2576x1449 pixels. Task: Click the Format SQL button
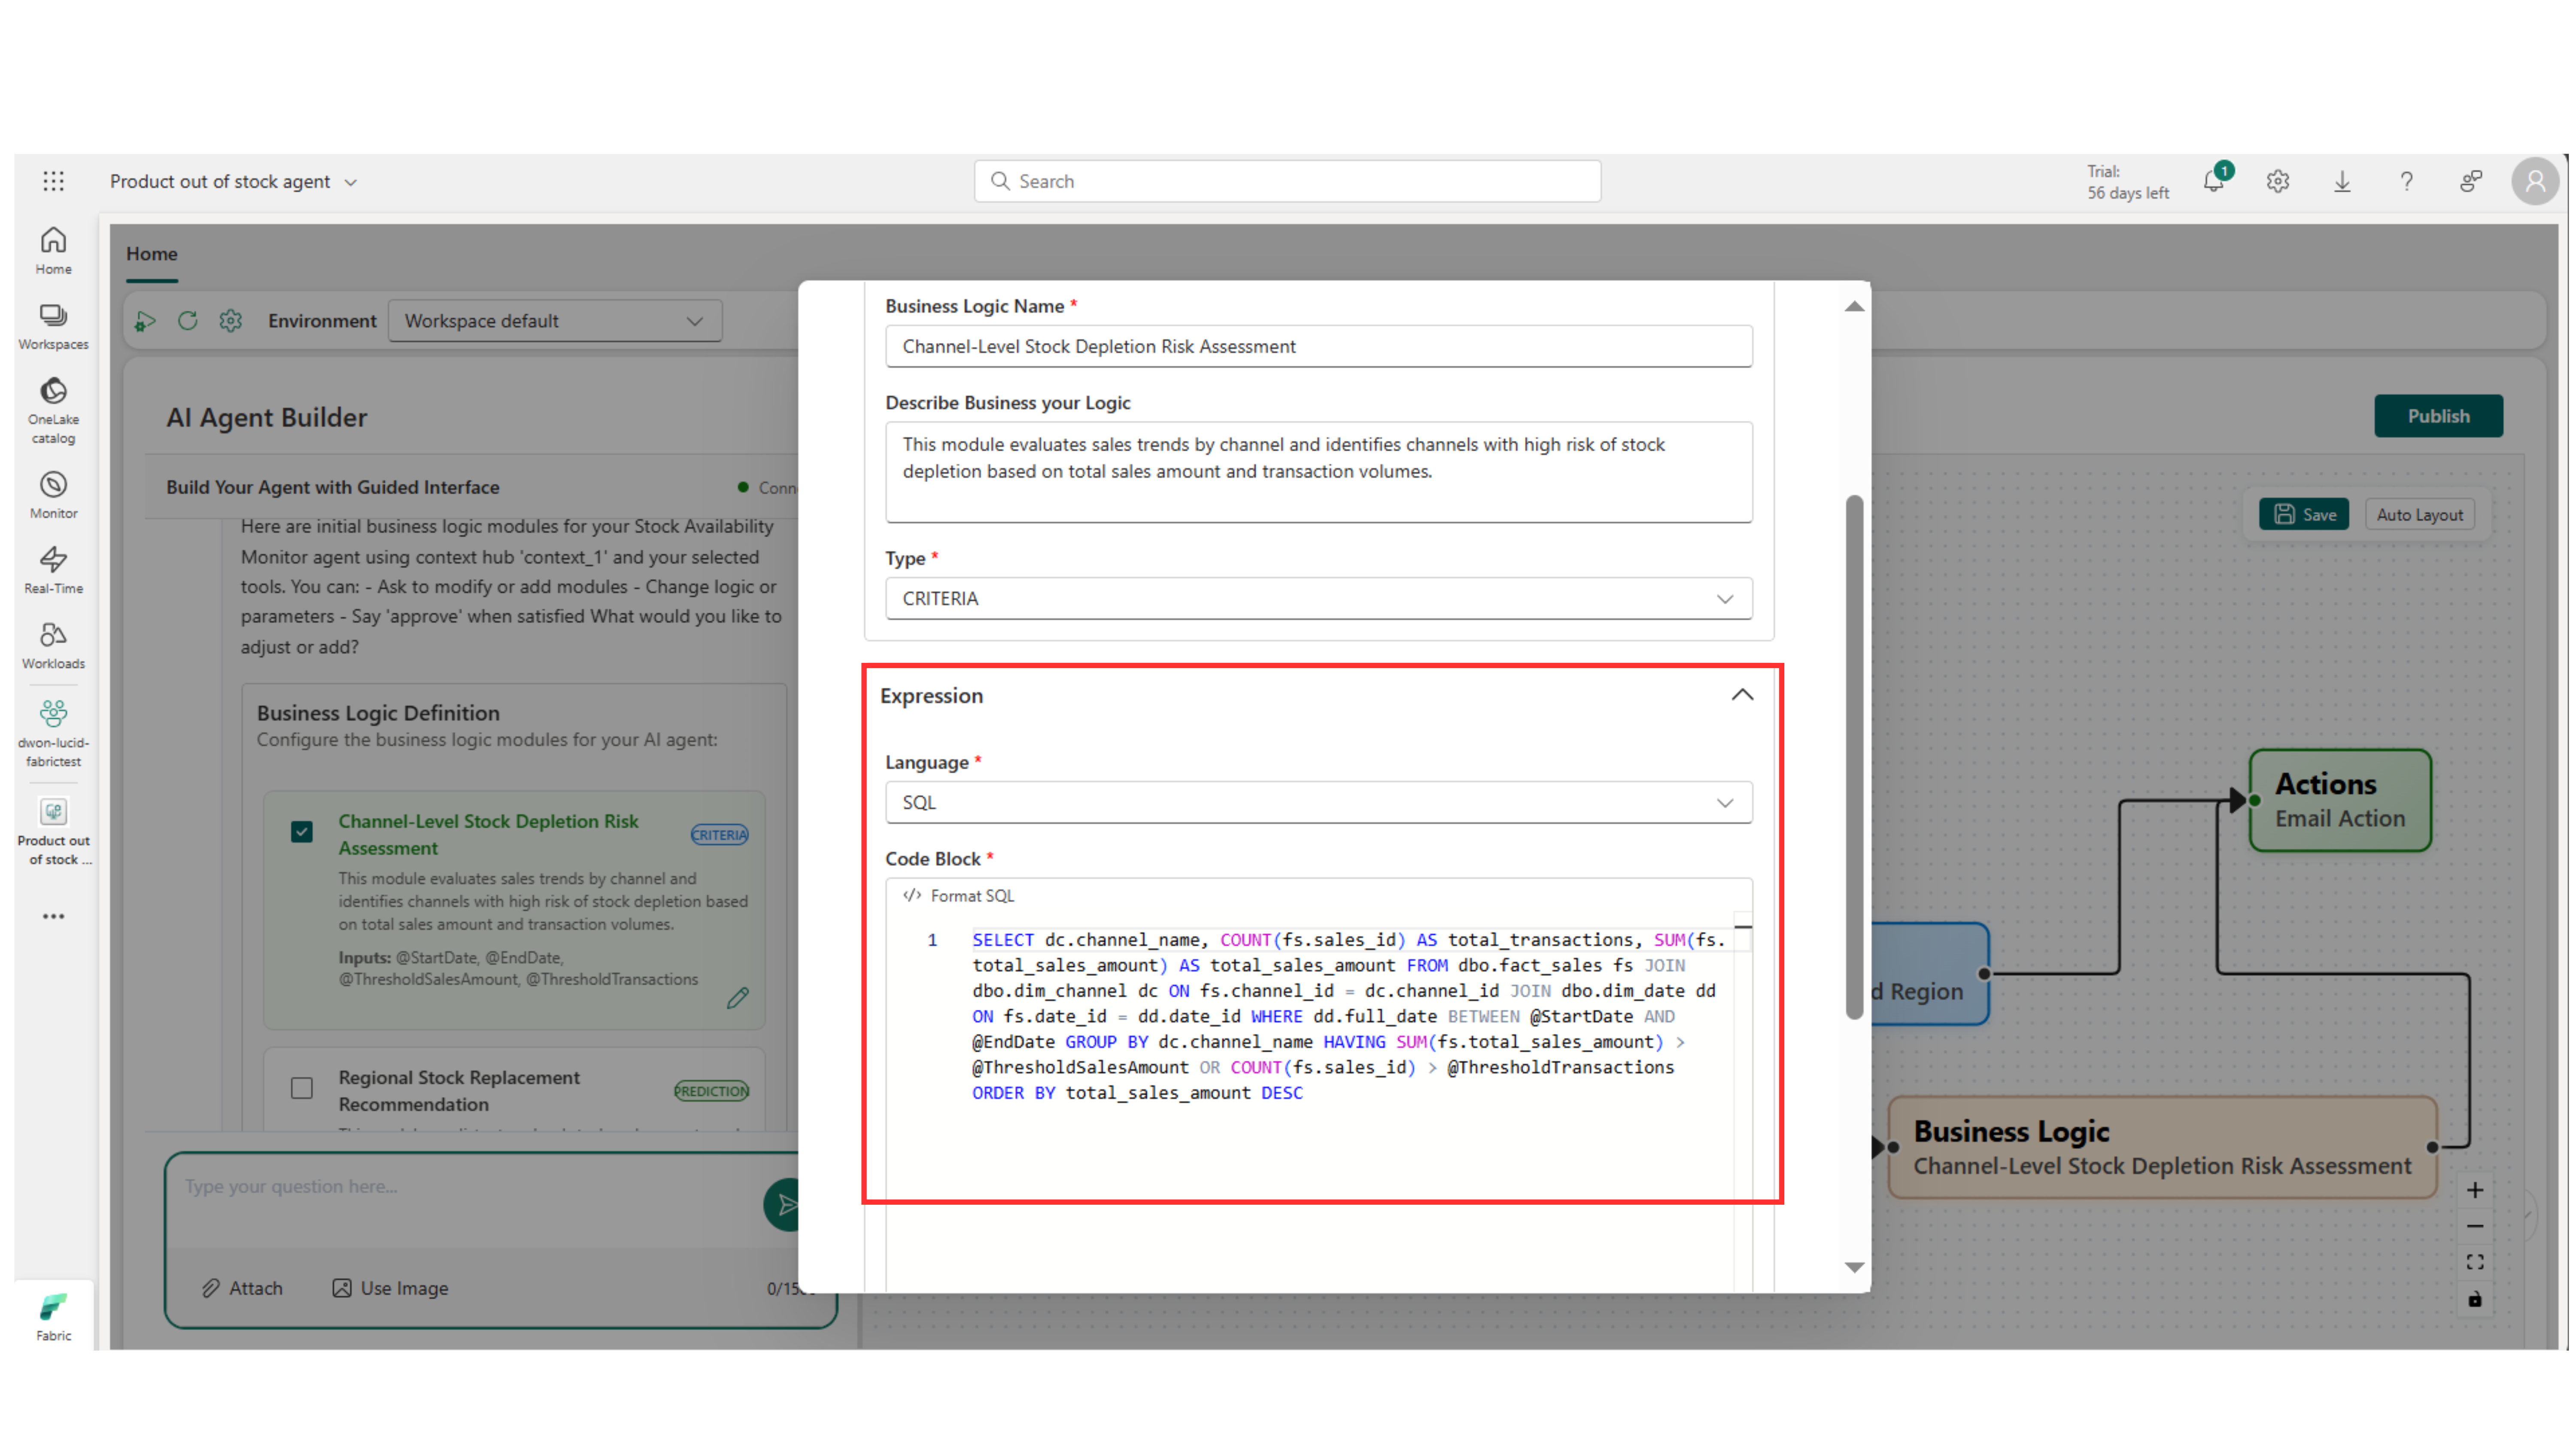tap(959, 896)
